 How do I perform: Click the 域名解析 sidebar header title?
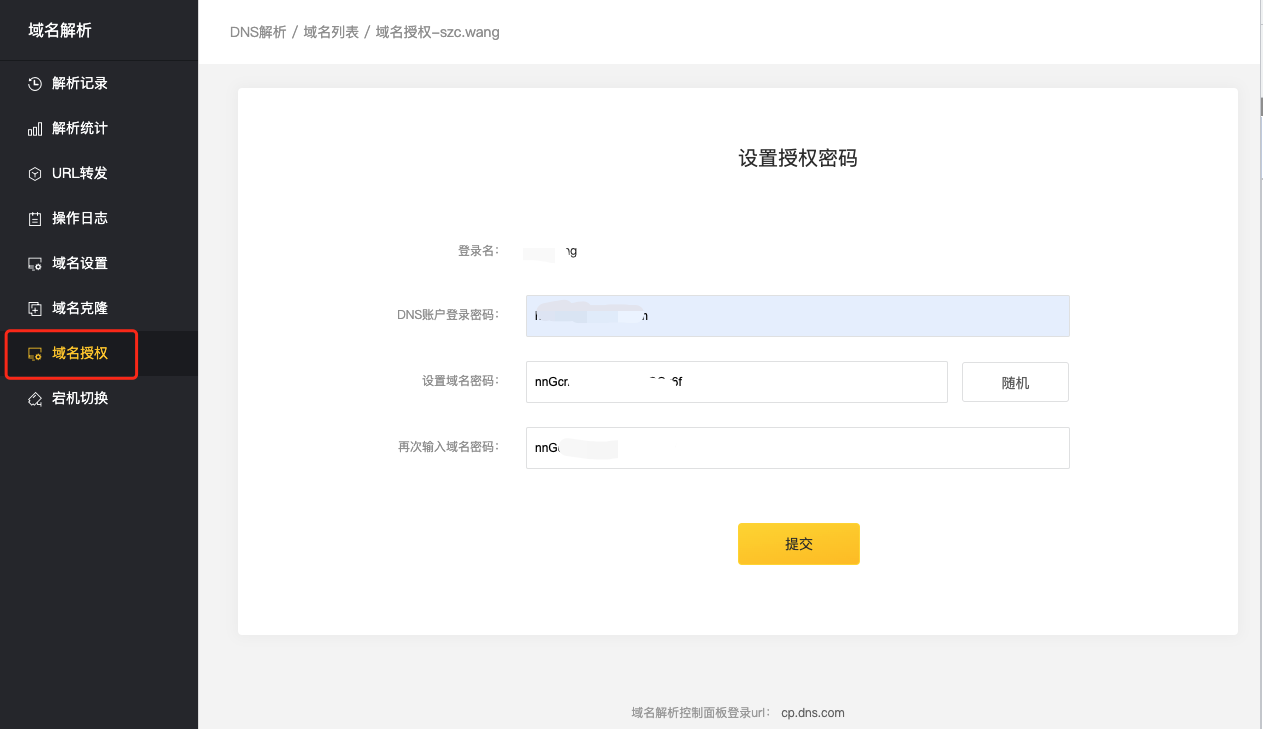(x=60, y=31)
